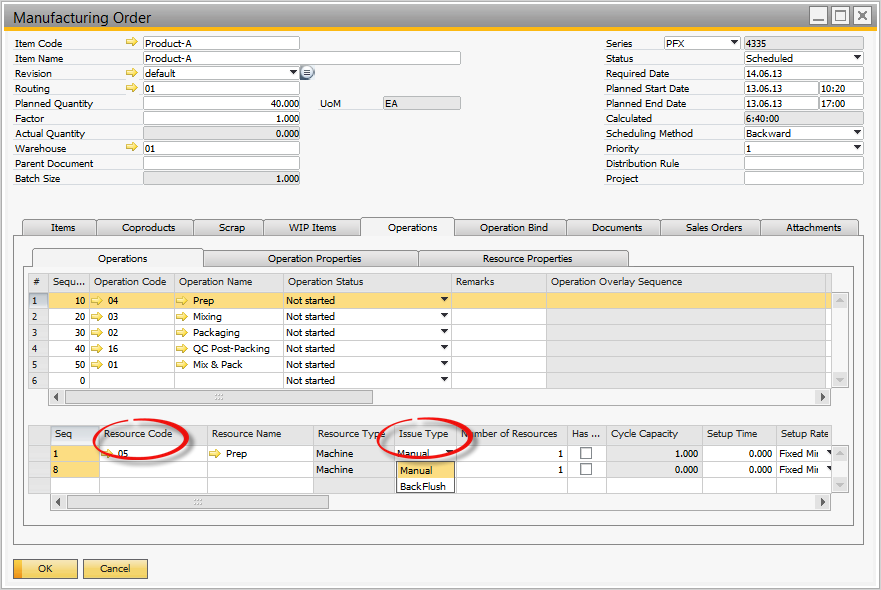Open Prep operation status dropdown

click(x=444, y=300)
